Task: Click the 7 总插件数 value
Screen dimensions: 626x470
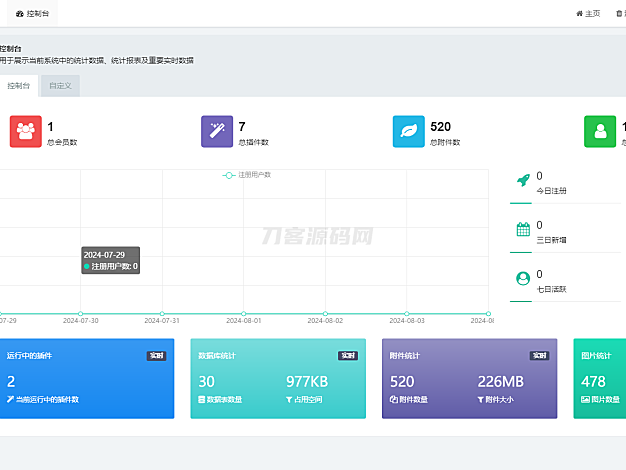Action: (x=242, y=127)
